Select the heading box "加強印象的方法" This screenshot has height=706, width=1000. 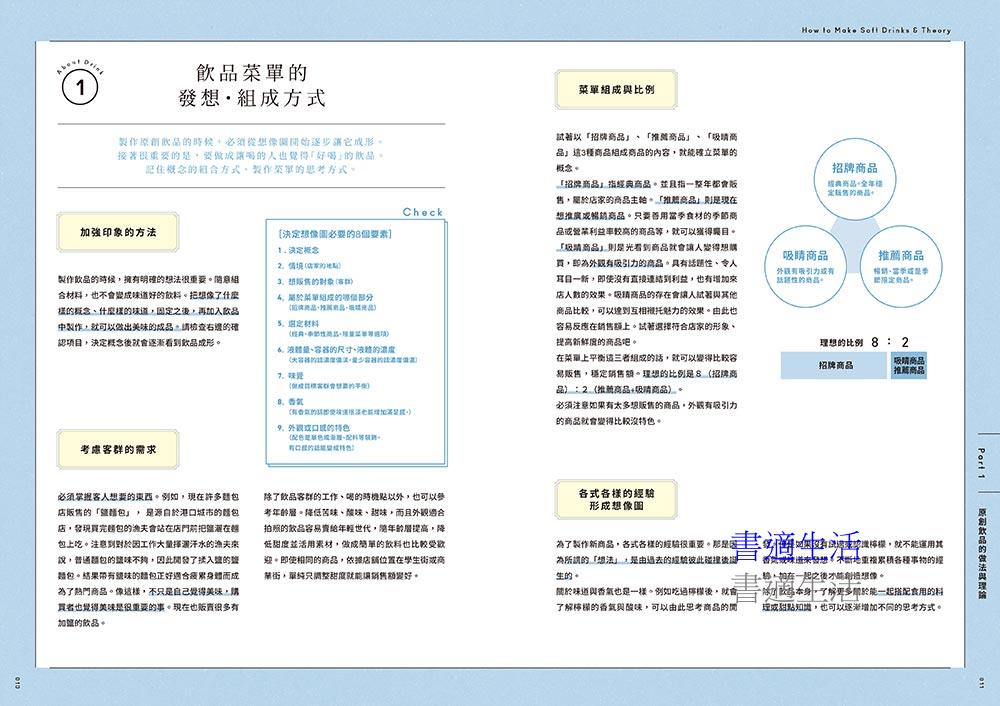point(118,232)
